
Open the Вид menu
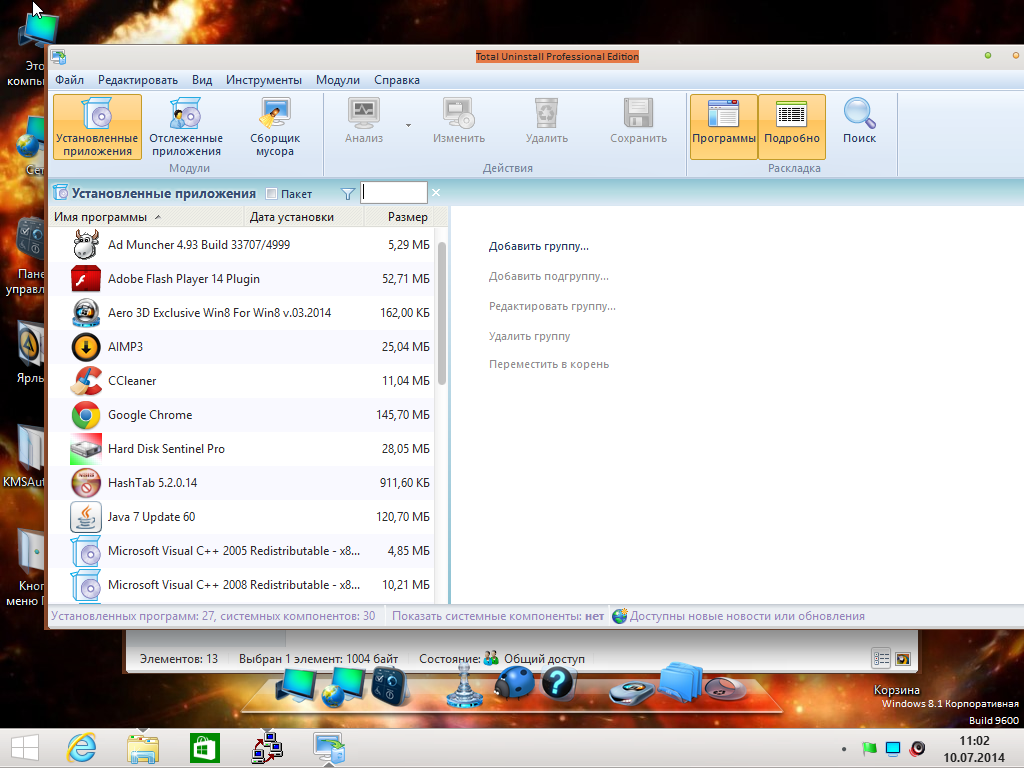(x=202, y=80)
